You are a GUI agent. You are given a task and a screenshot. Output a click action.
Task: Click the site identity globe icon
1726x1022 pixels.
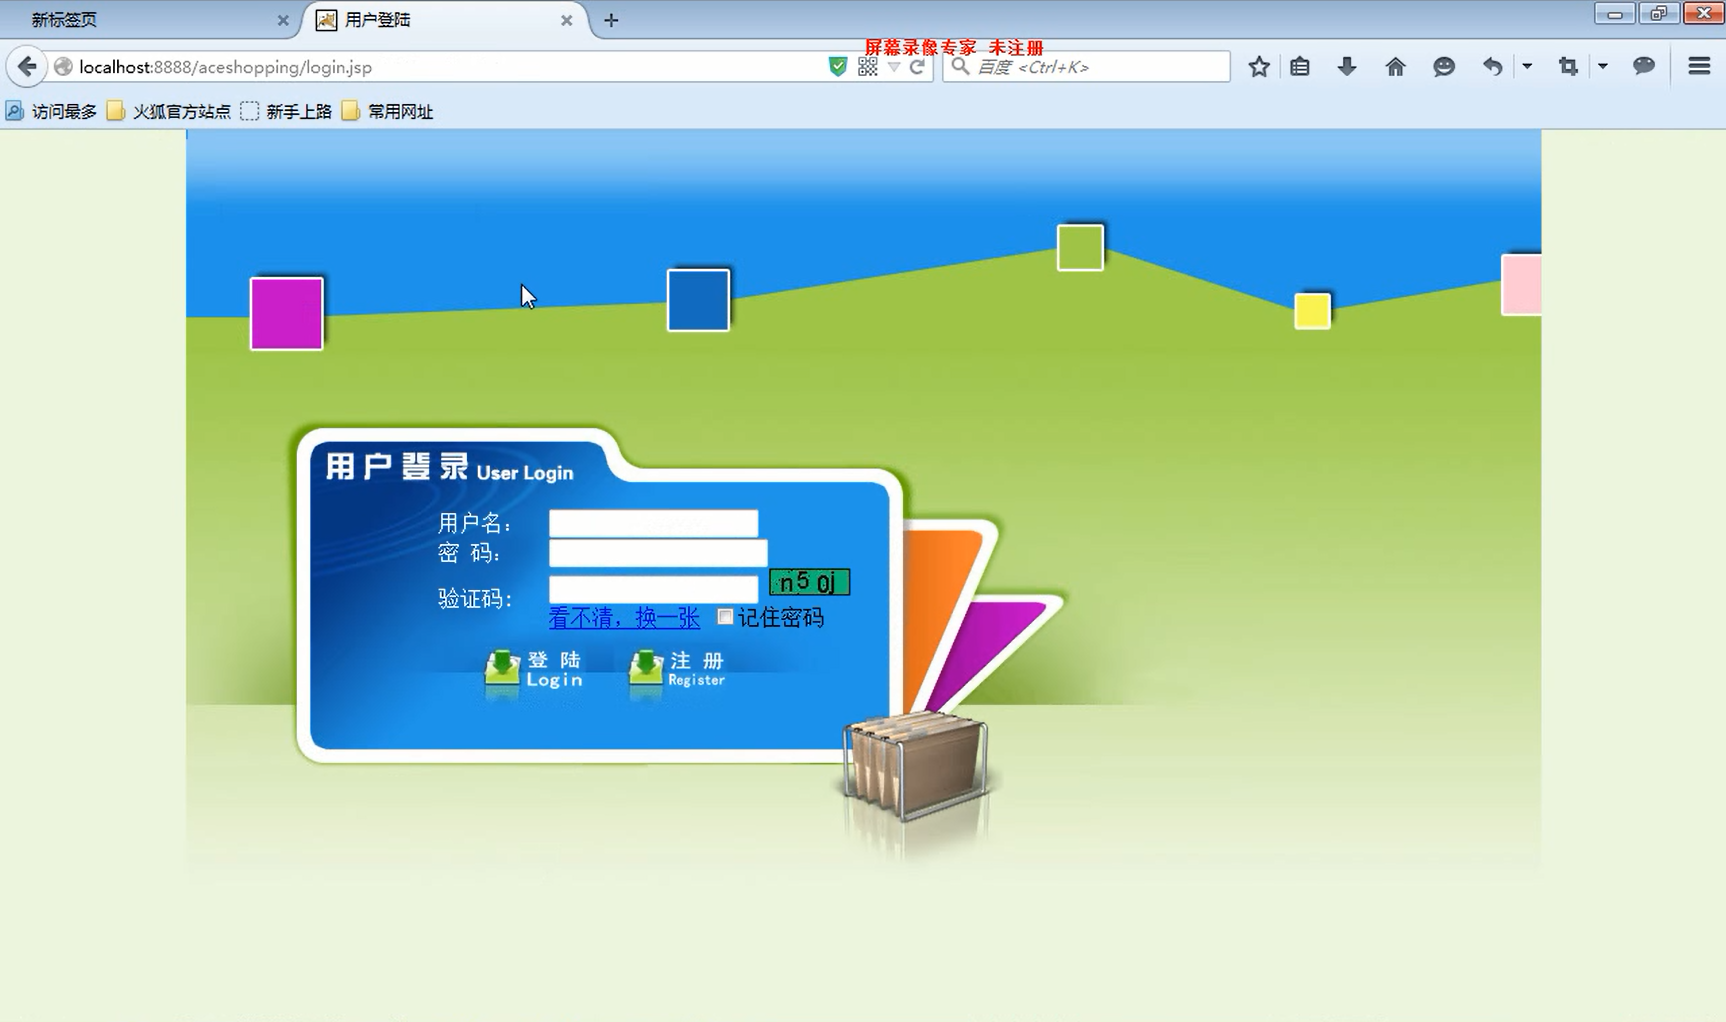63,67
